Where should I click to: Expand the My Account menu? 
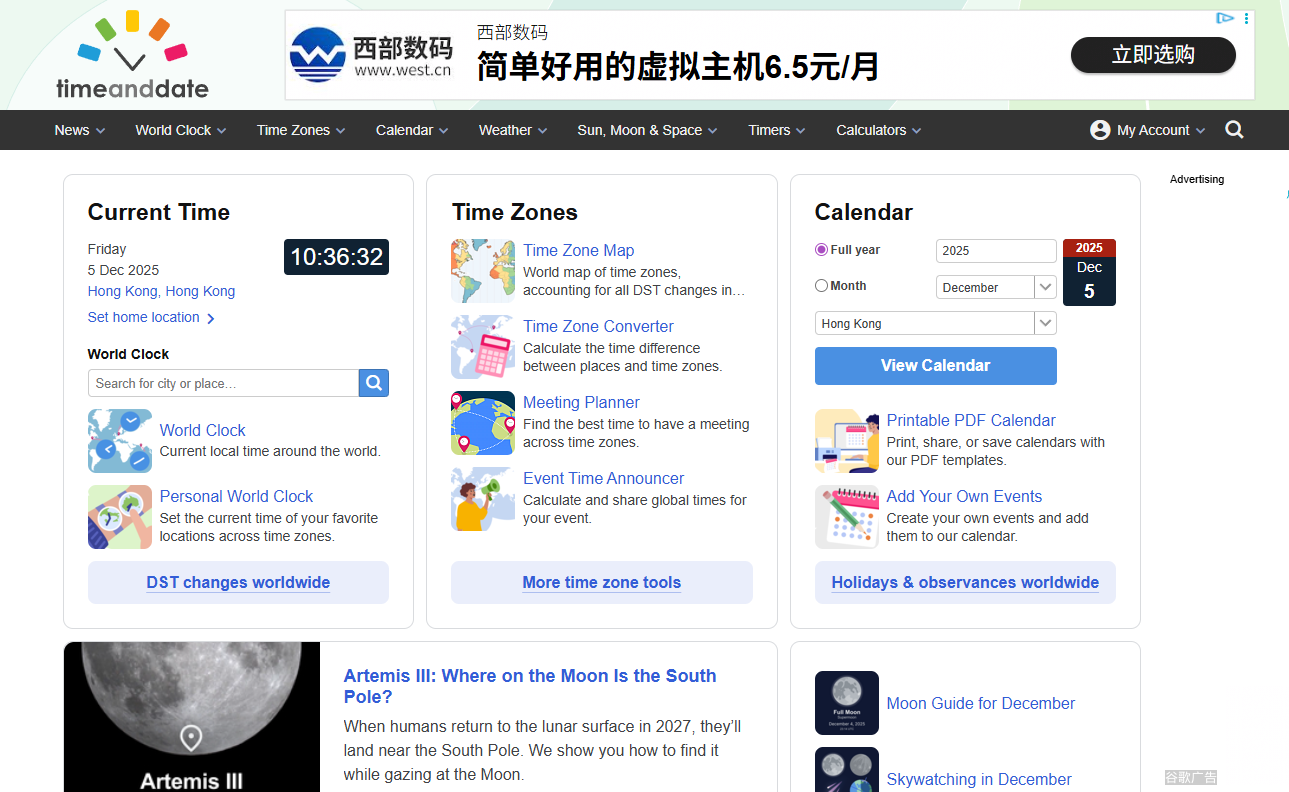click(x=1148, y=130)
